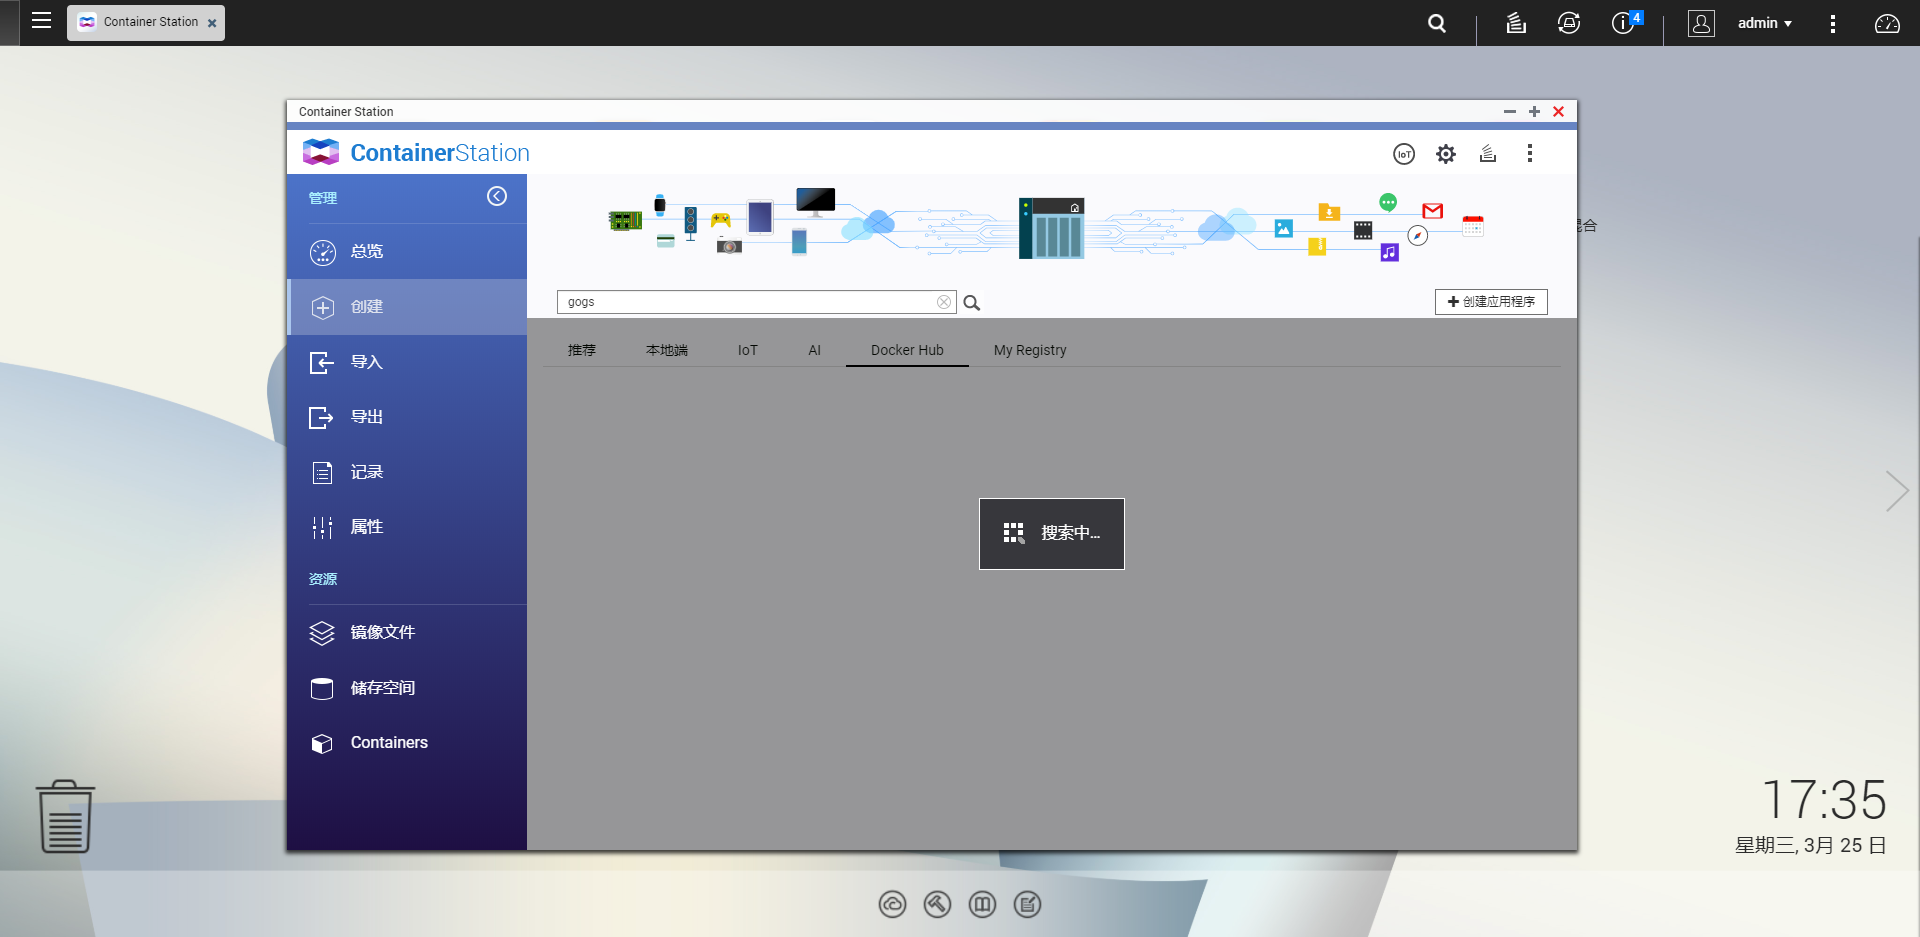Open the admin user dropdown
The width and height of the screenshot is (1920, 937).
1764,22
